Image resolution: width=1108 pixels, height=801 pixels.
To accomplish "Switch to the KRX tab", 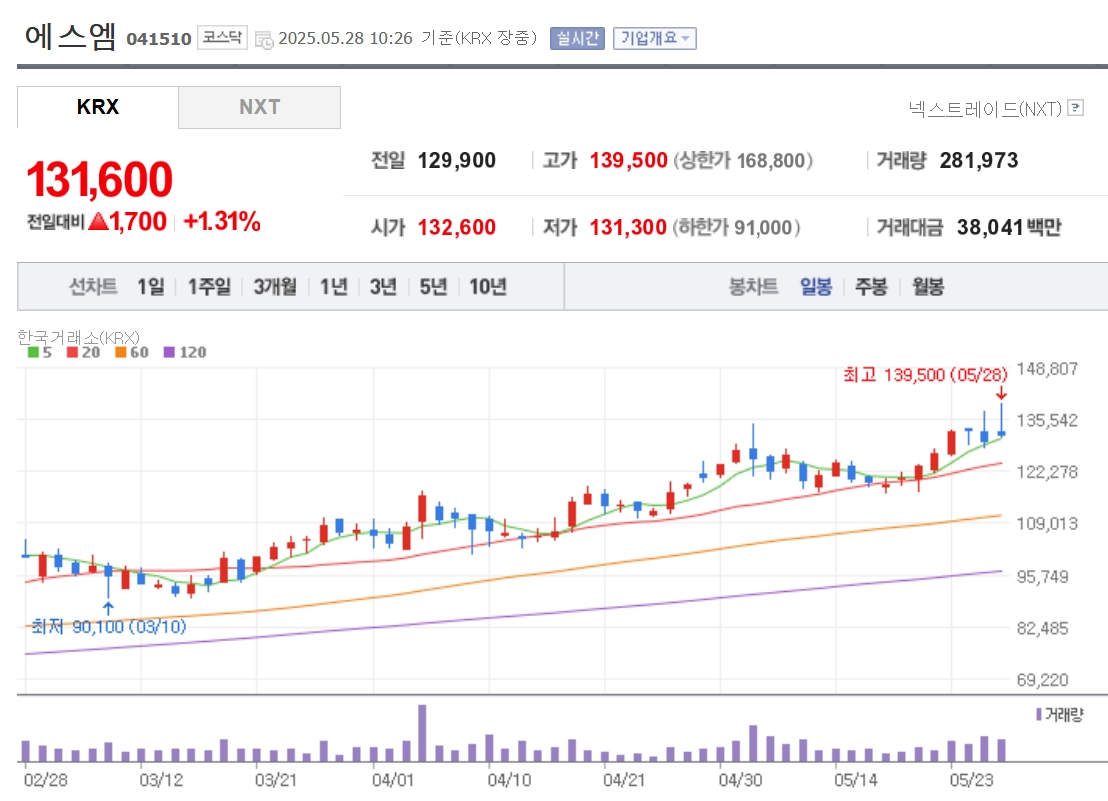I will (x=98, y=107).
